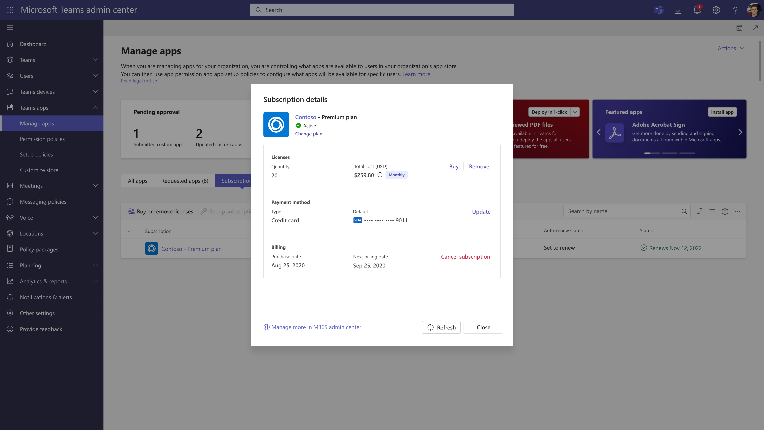Click the Buy licenses link

454,167
